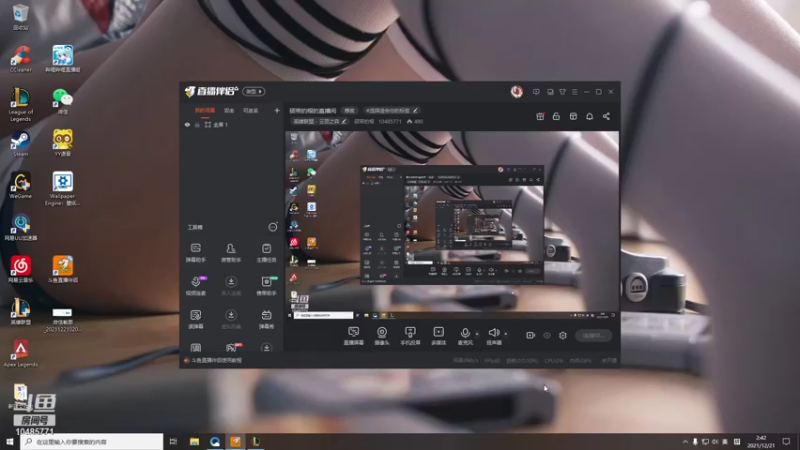Open the toolbox more-options circle icon
The image size is (800, 450).
pos(273,227)
